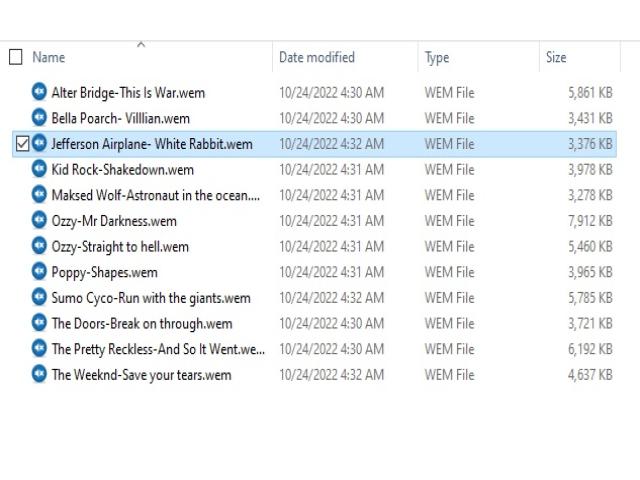The width and height of the screenshot is (640, 480).
Task: Click the Sumo Cyco-Run with the giants icon
Action: (39, 298)
